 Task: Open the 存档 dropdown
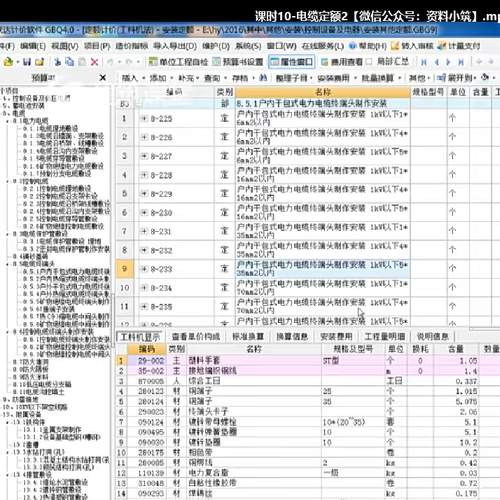(x=243, y=78)
